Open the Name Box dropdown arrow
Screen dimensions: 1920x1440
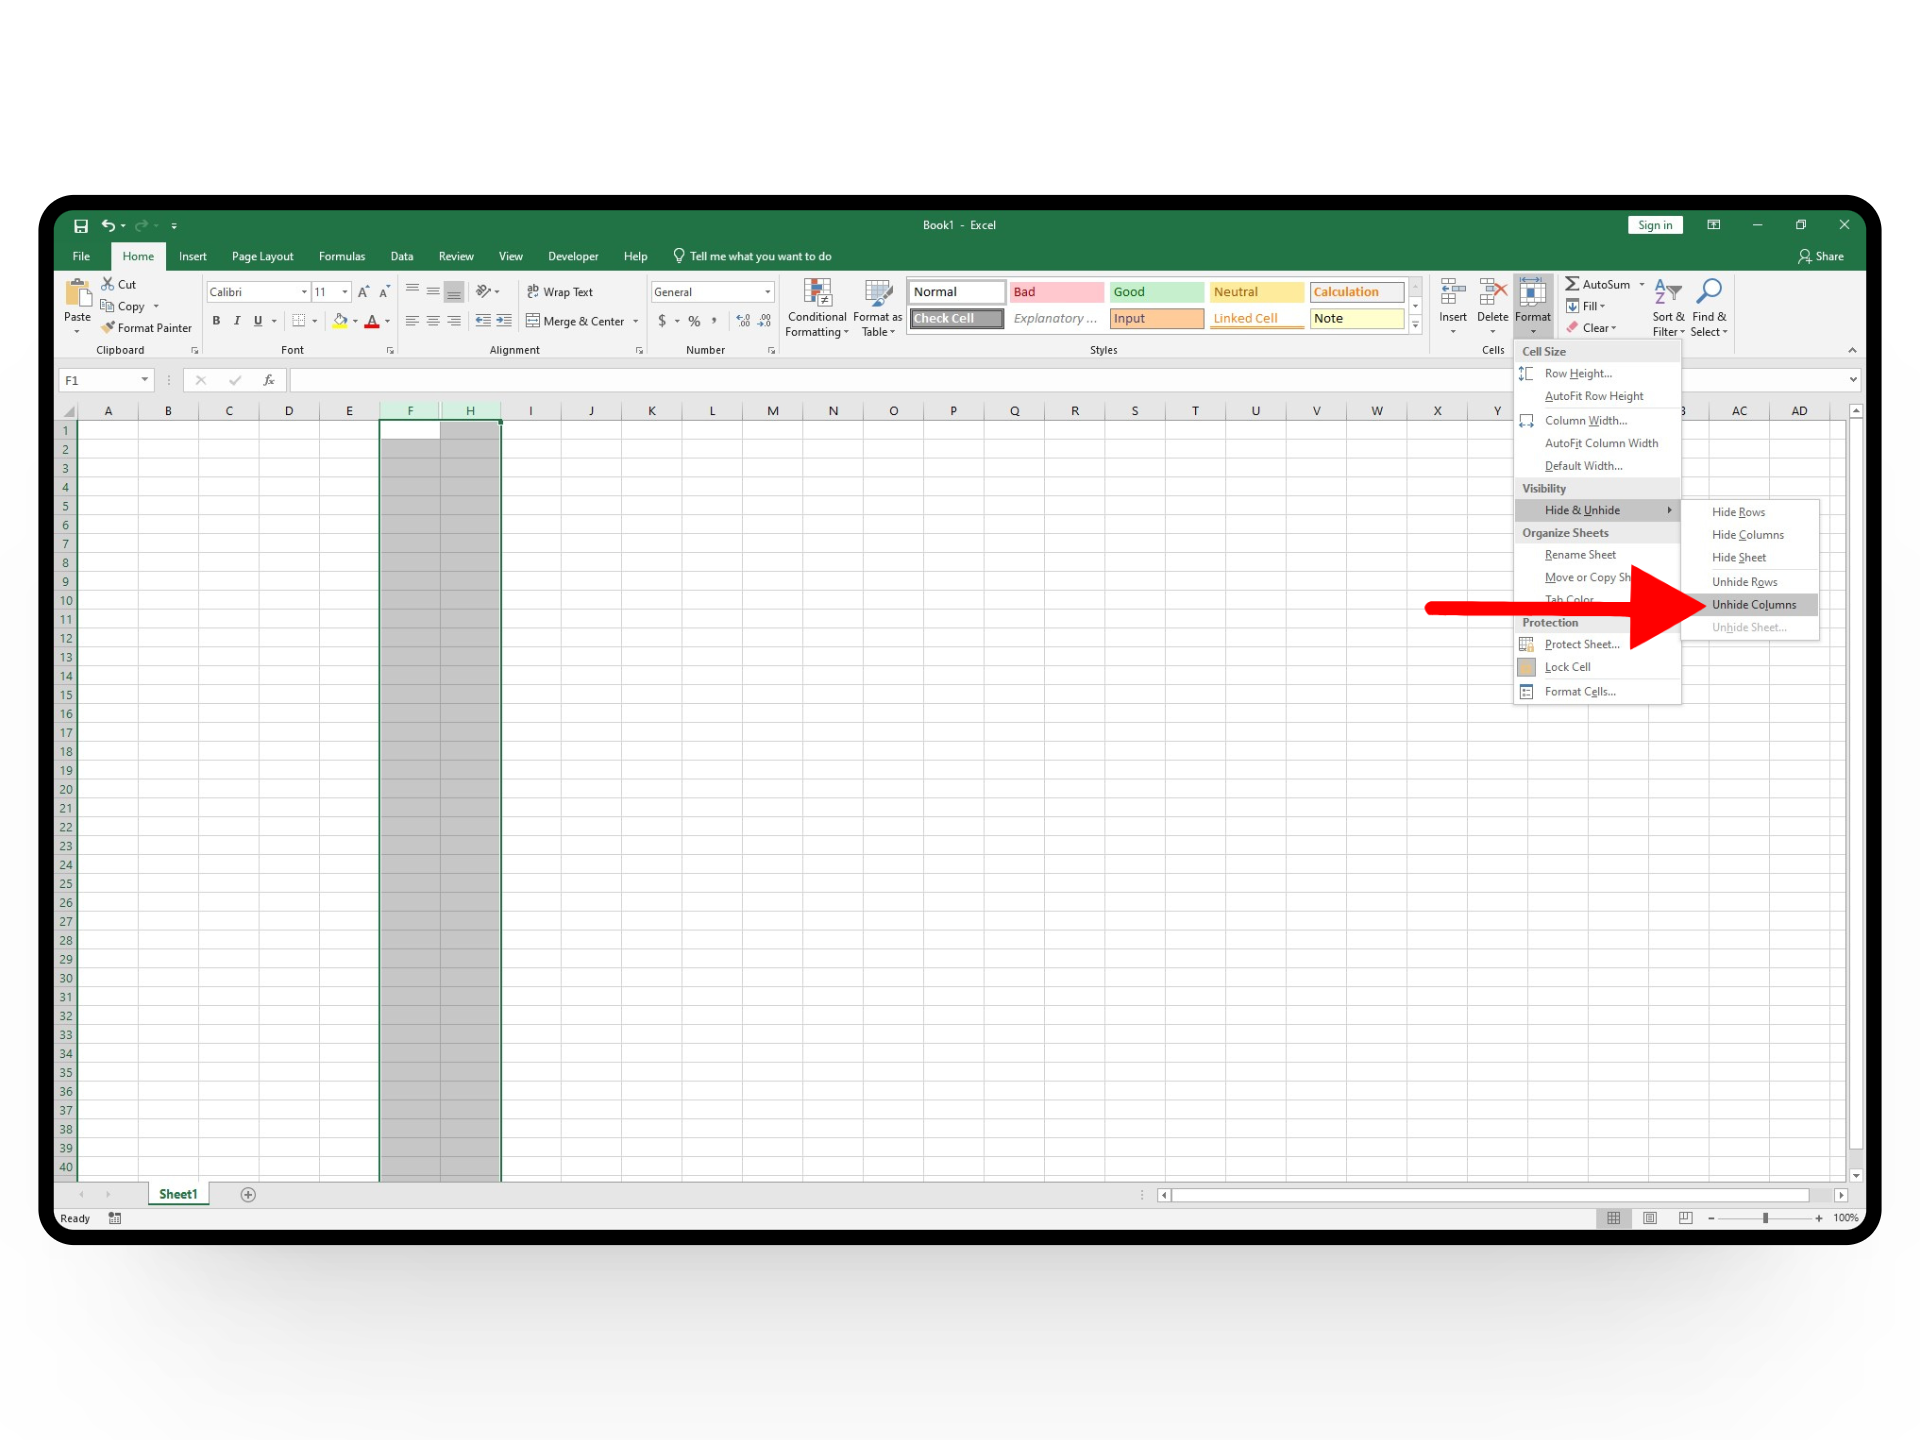(145, 380)
